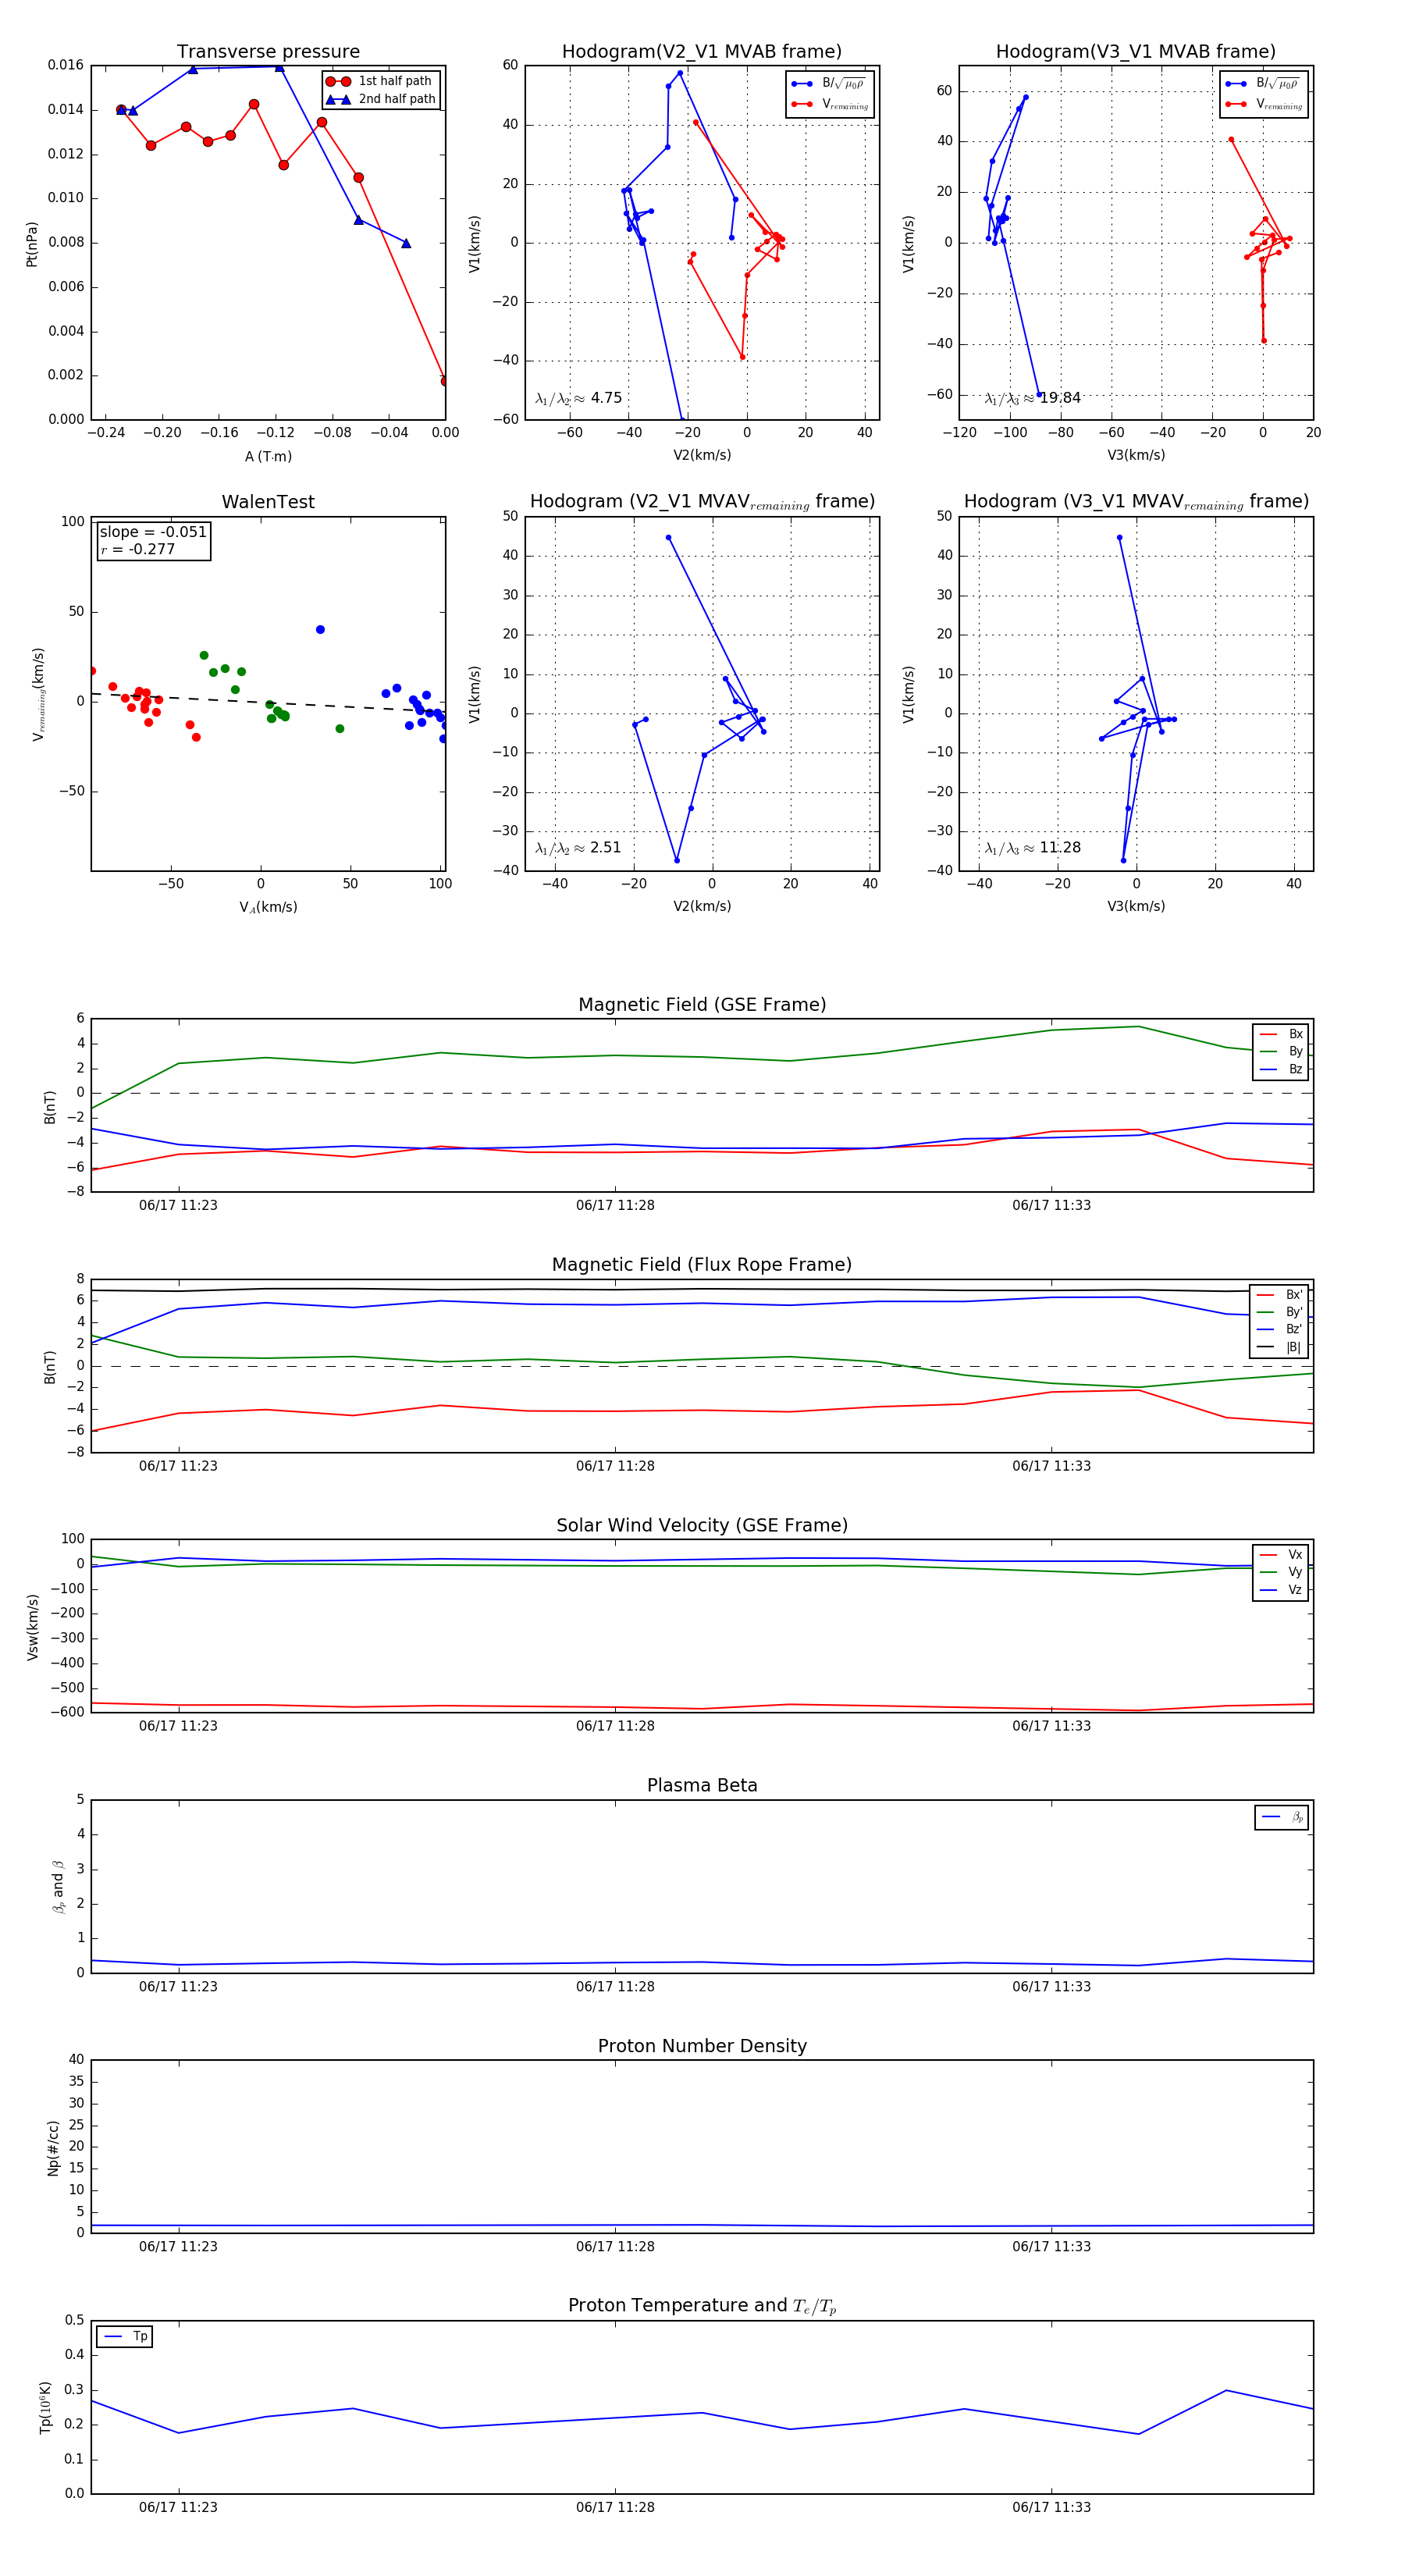Screen dimensions: 1405x2576
Task: Select the 'By' legend entry in GSE plot
Action: (x=1281, y=1051)
